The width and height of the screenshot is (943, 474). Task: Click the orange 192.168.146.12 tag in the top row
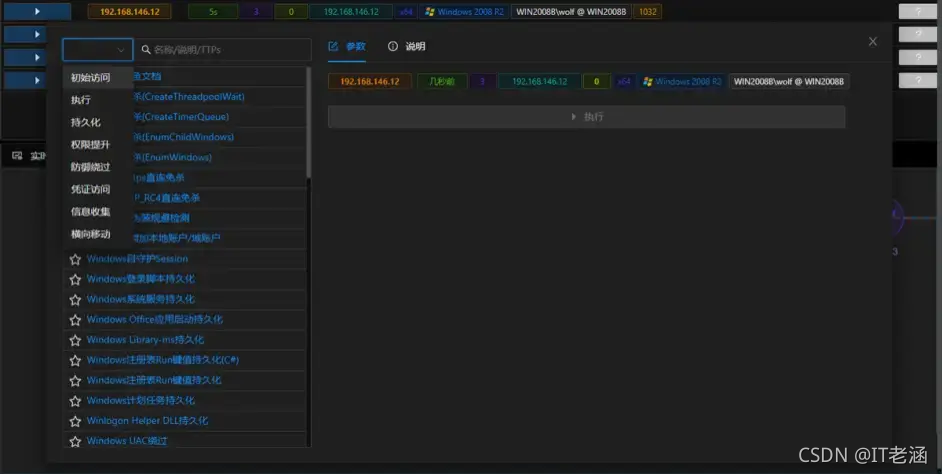[129, 11]
